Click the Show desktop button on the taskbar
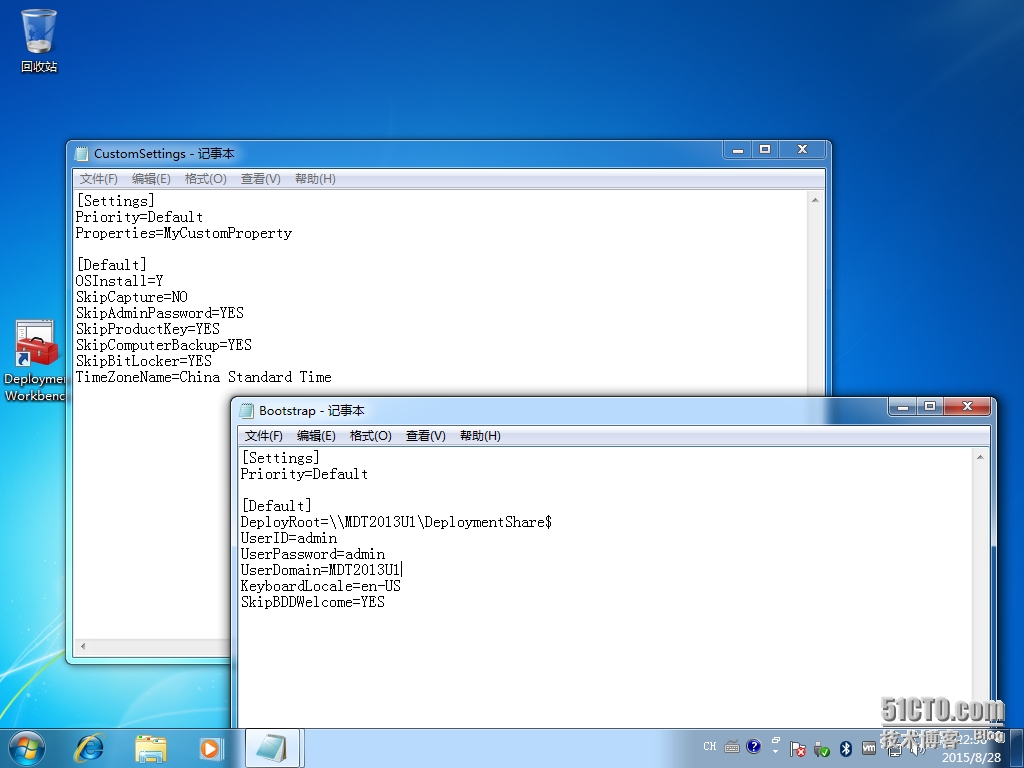 [1019, 748]
